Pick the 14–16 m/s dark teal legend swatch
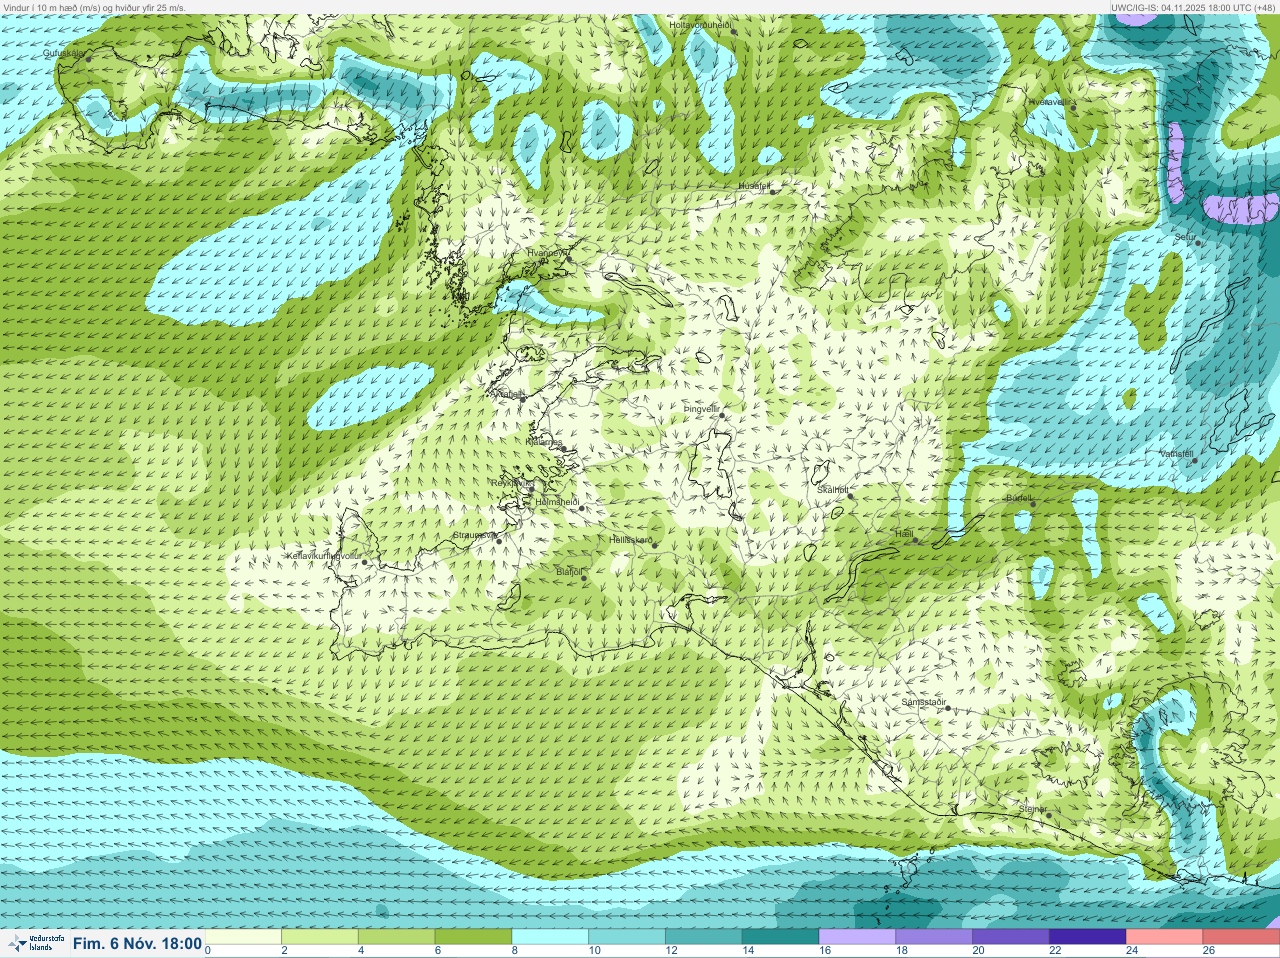 coord(780,936)
